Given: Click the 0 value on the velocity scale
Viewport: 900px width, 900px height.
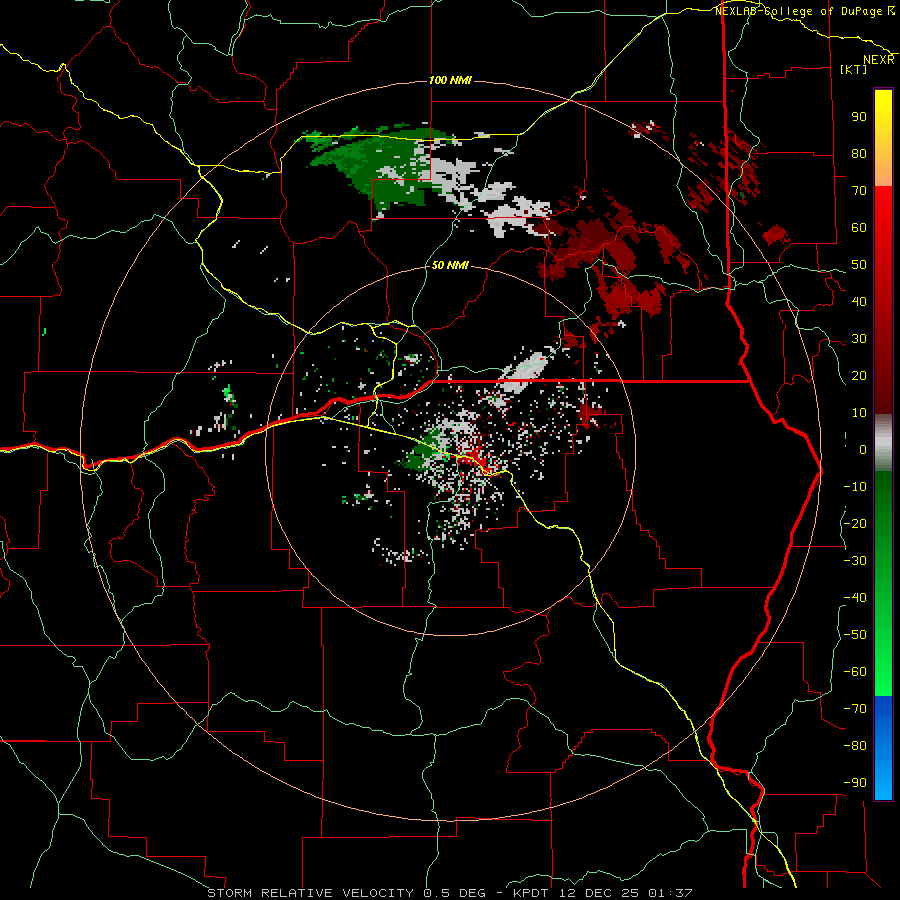Looking at the screenshot, I should tap(863, 449).
